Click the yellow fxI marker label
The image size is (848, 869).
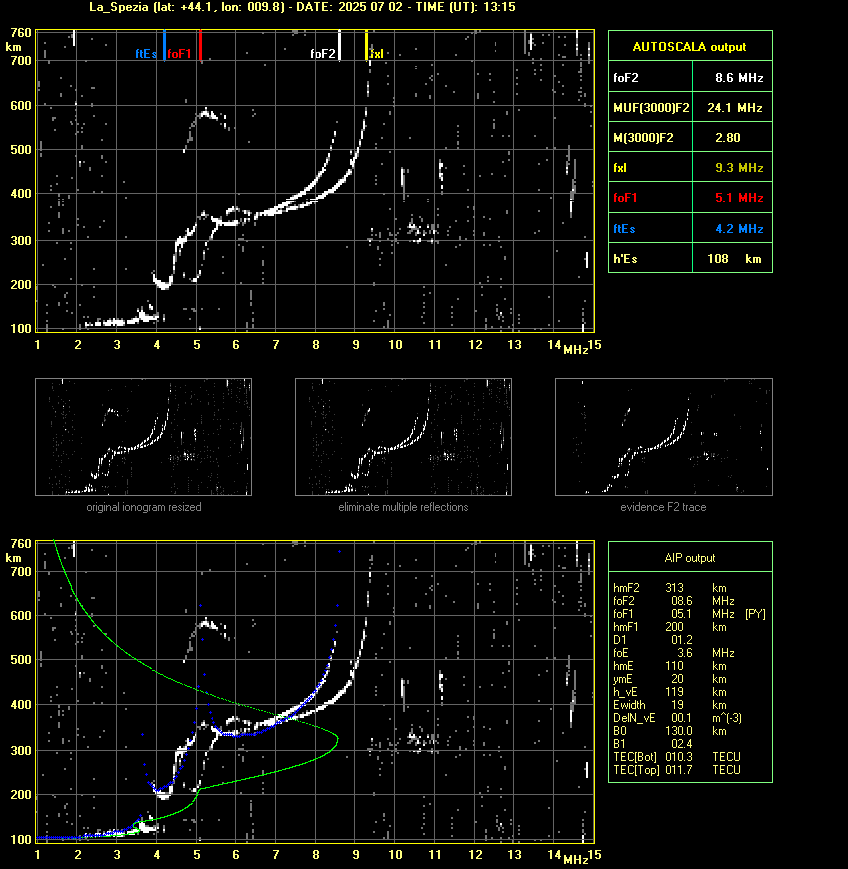click(377, 54)
